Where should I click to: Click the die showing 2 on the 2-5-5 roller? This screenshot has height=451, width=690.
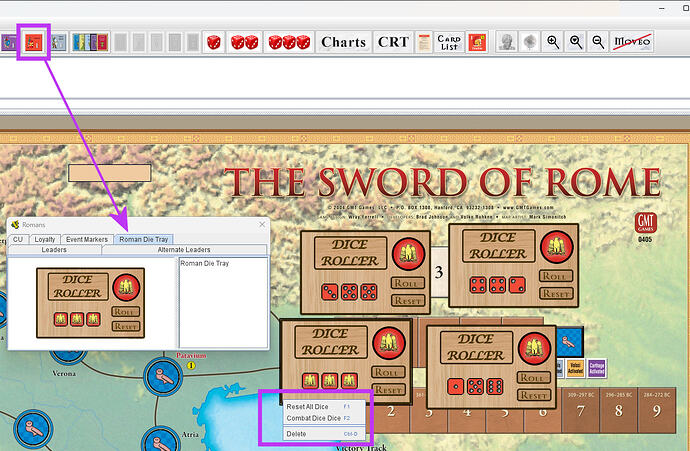pyautogui.click(x=330, y=292)
